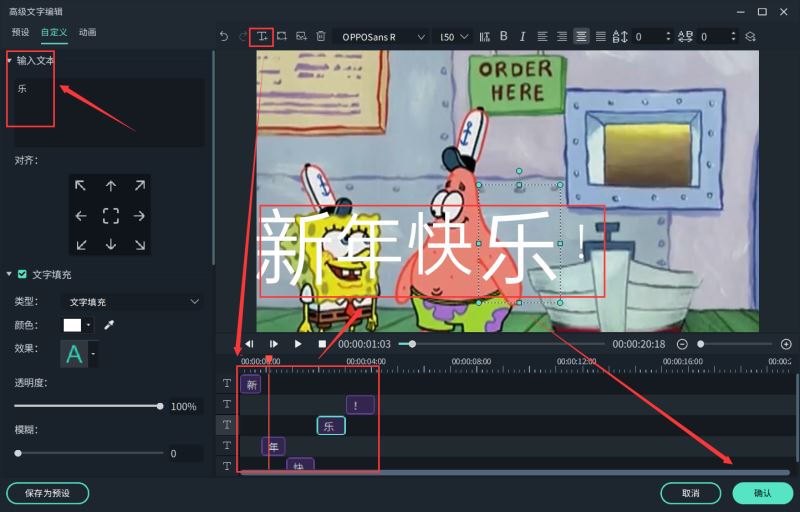Align text to center icon
The height and width of the screenshot is (512, 800).
click(111, 216)
